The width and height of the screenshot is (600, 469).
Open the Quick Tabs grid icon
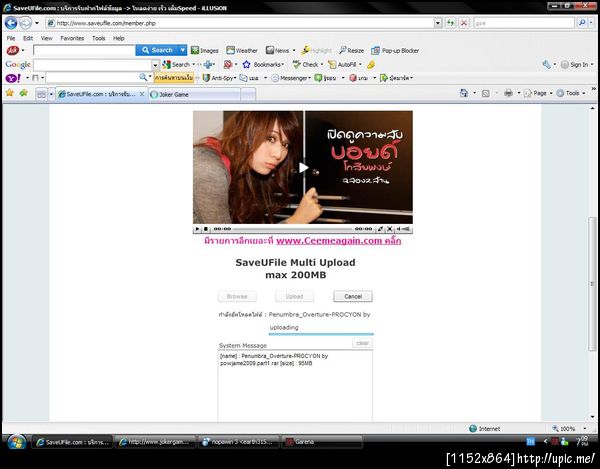point(41,94)
